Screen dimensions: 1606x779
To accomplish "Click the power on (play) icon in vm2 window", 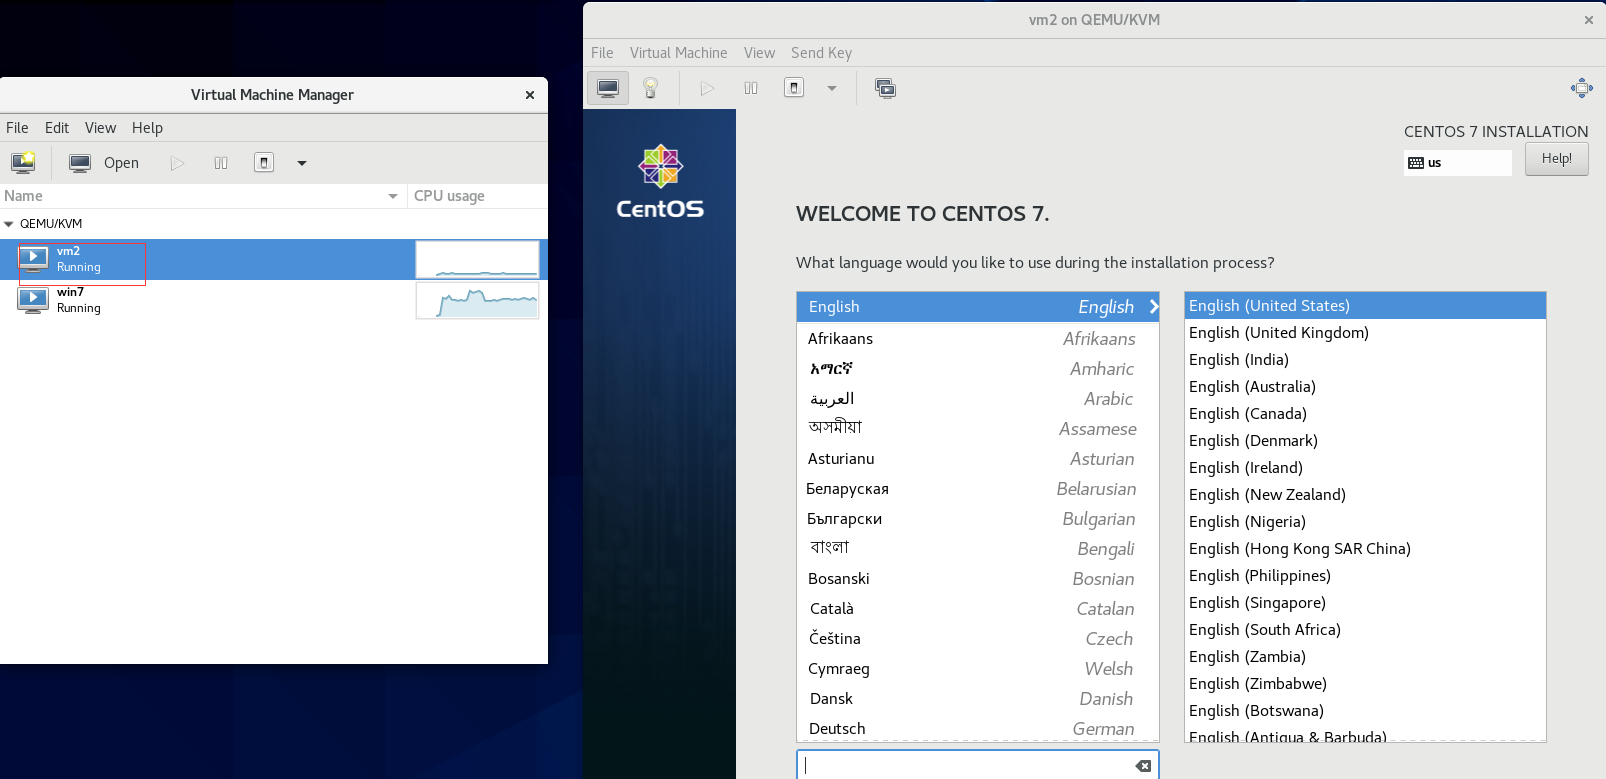I will (707, 88).
